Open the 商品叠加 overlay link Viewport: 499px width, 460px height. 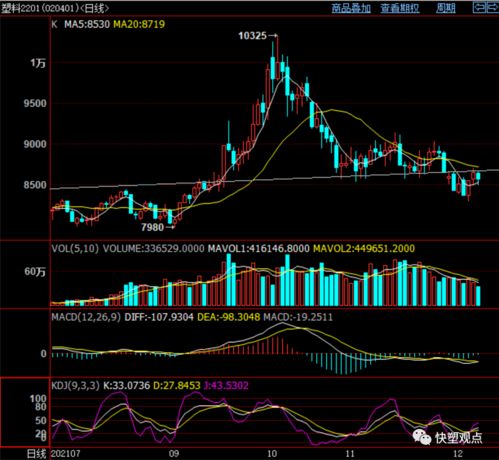351,8
